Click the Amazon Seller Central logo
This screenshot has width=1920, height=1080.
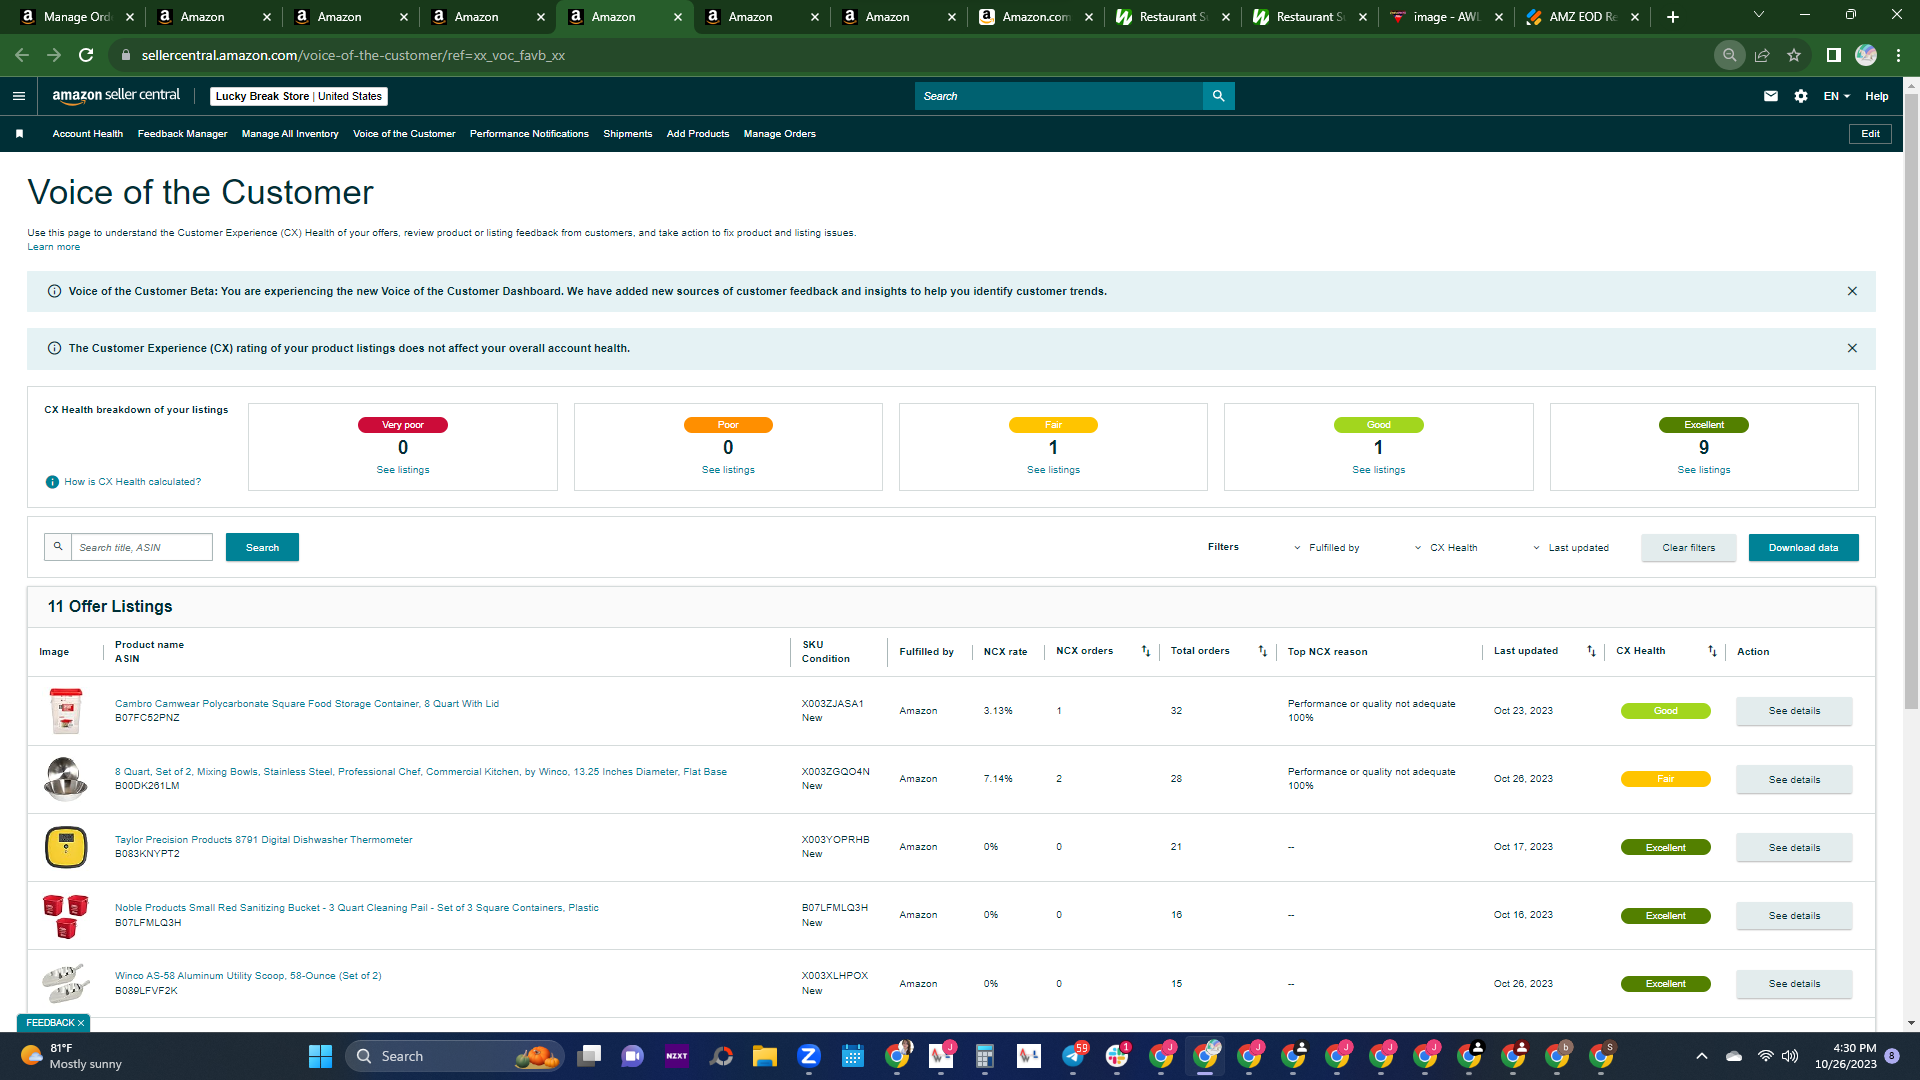click(116, 96)
